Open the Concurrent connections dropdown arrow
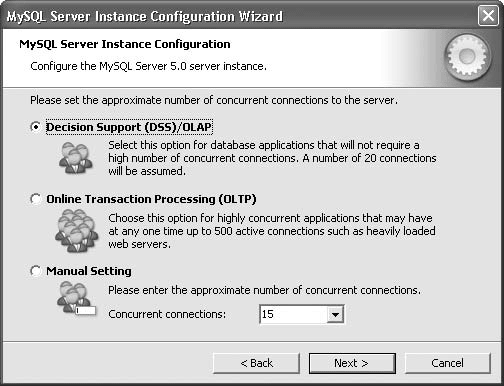 tap(335, 314)
